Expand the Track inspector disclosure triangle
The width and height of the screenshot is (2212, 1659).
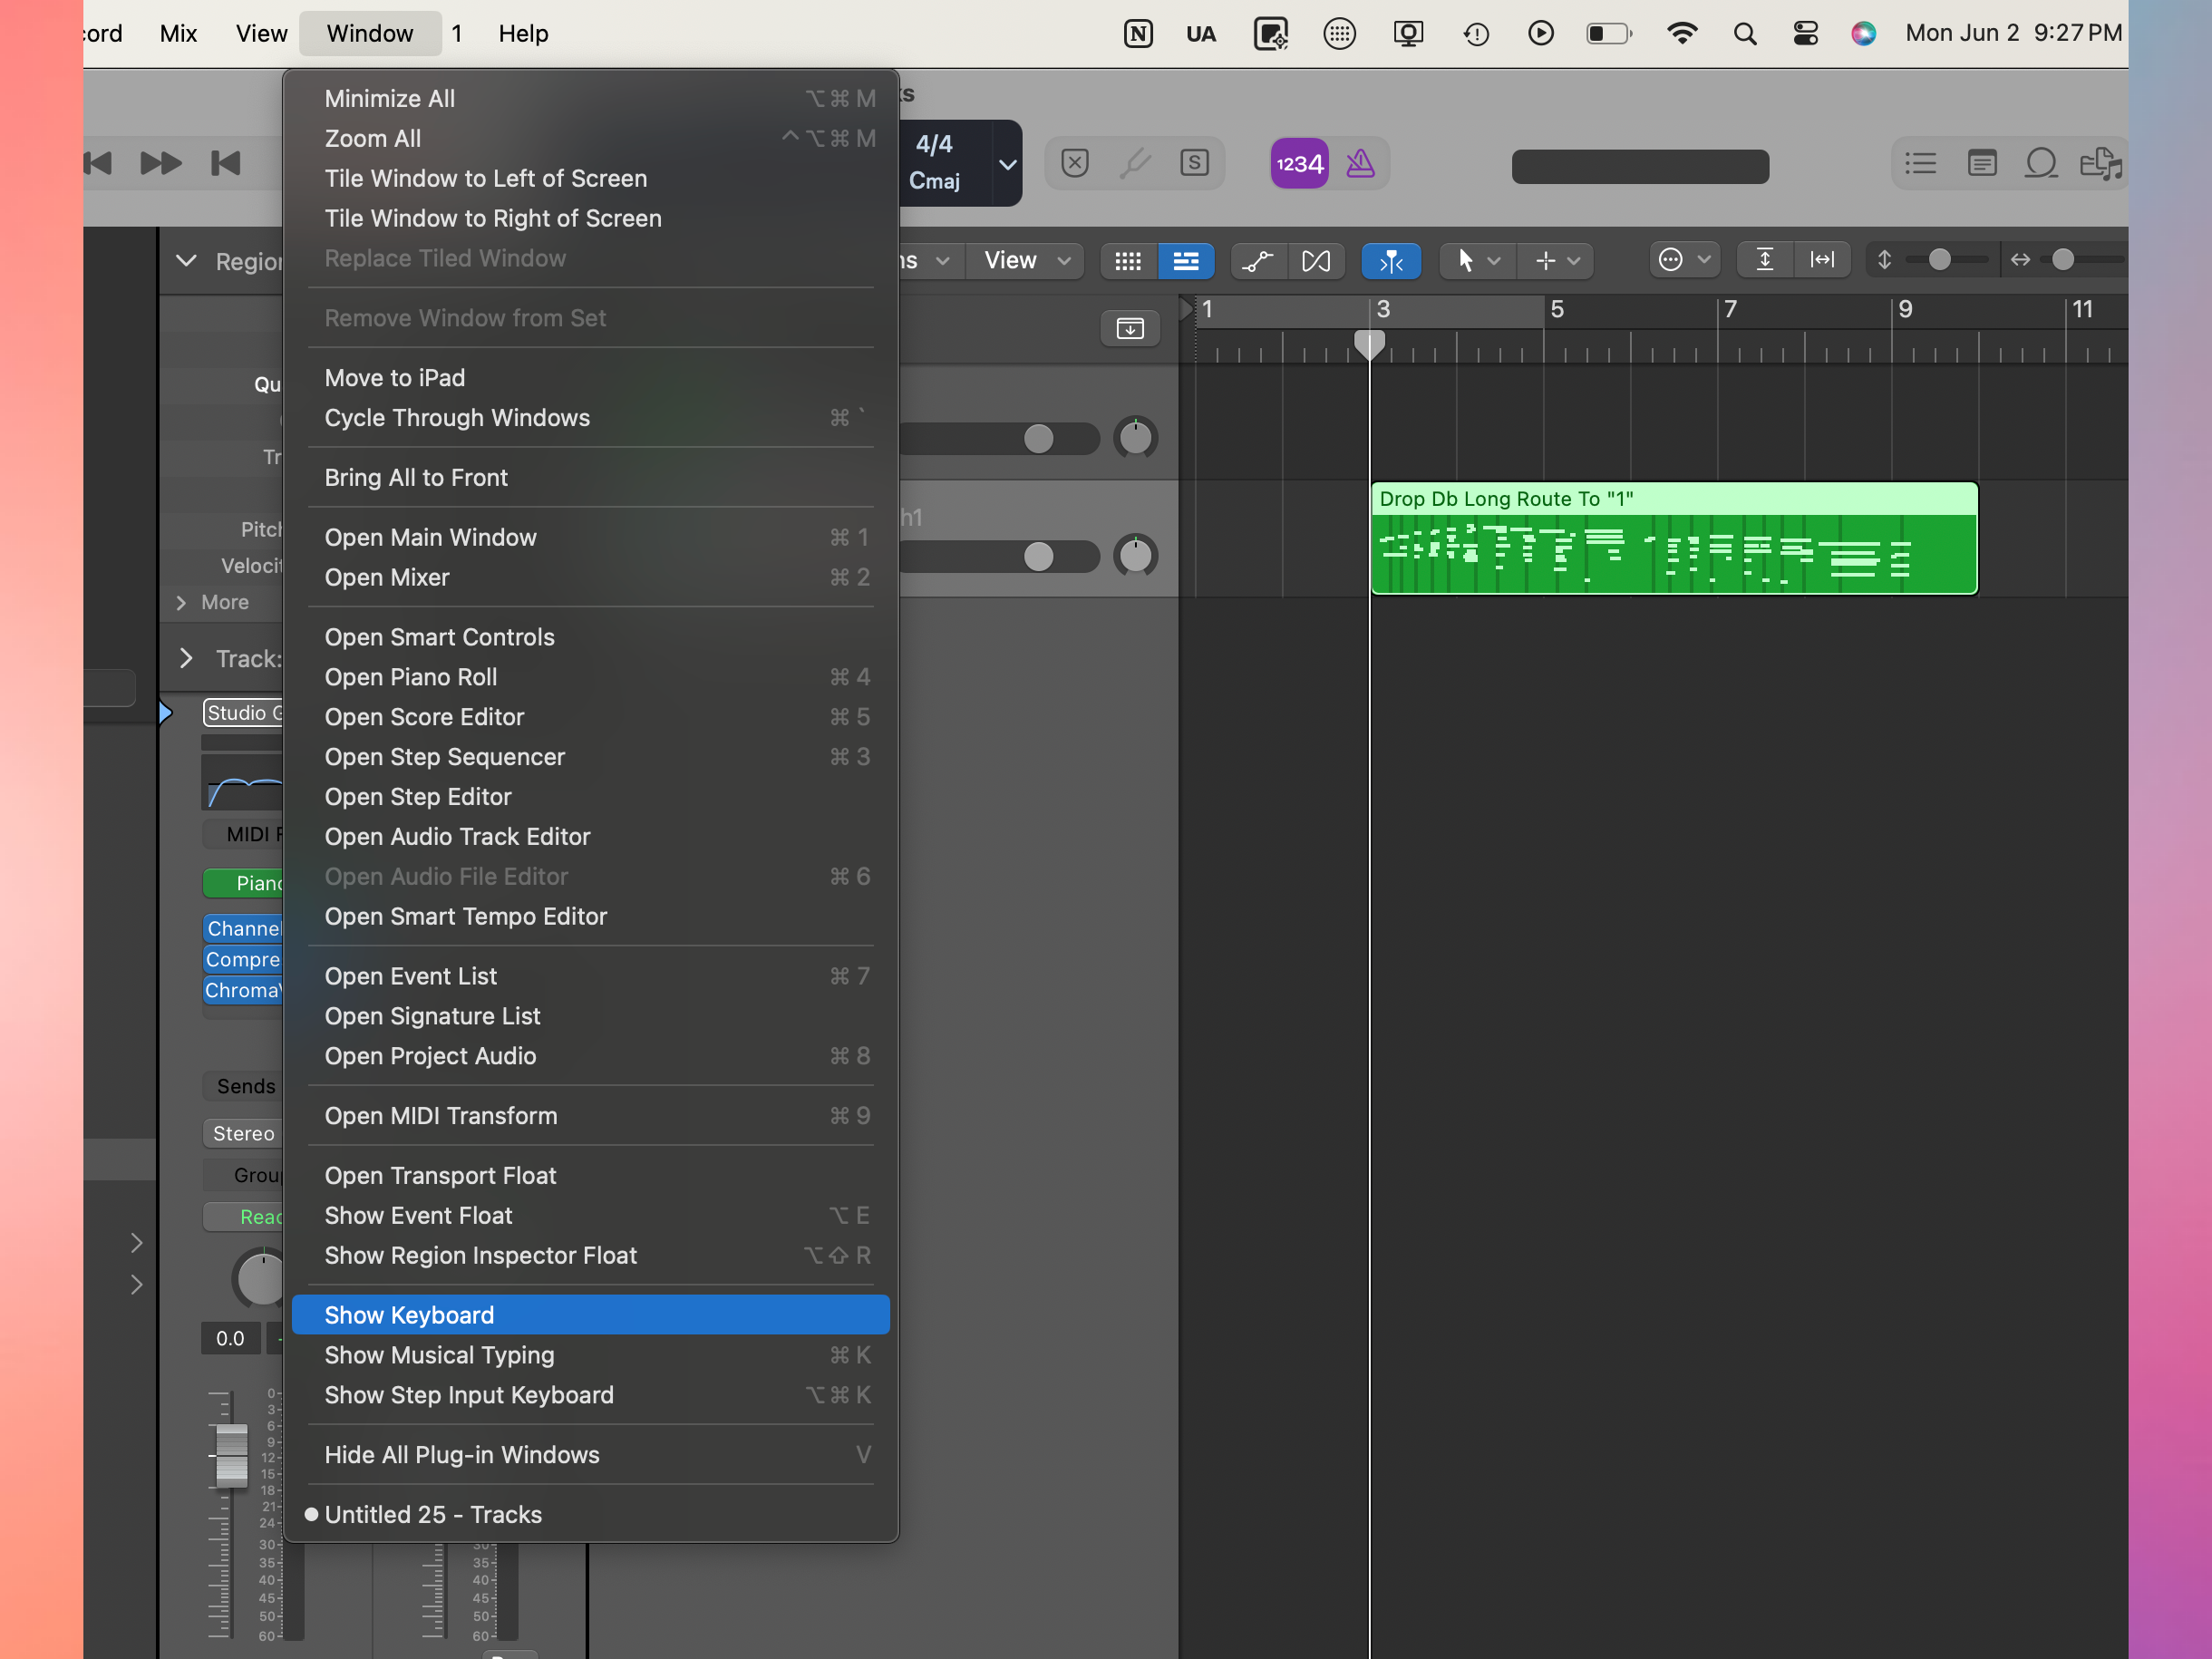coord(186,658)
